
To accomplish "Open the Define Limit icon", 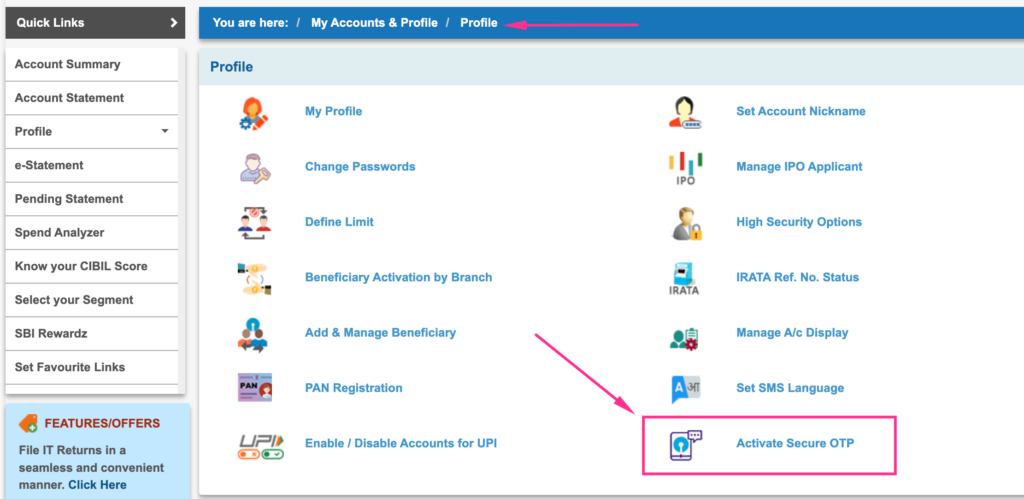I will tap(253, 222).
